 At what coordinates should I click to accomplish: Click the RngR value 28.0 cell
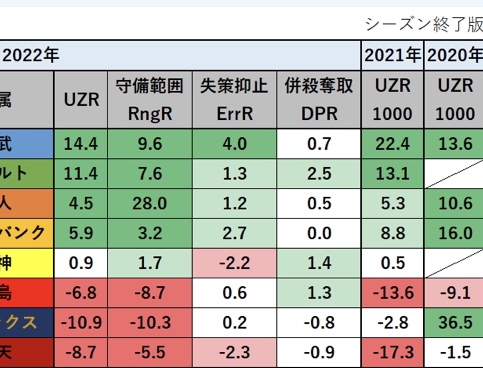coord(150,203)
